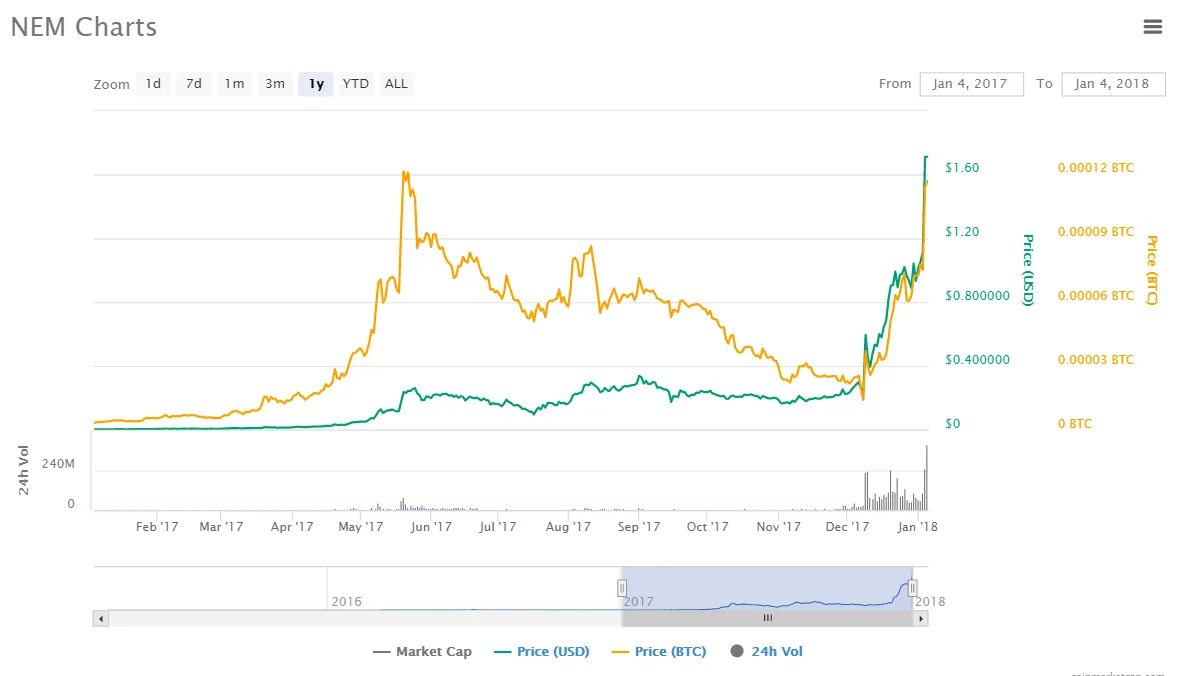Click the Price (USD) axis title

(x=1028, y=270)
